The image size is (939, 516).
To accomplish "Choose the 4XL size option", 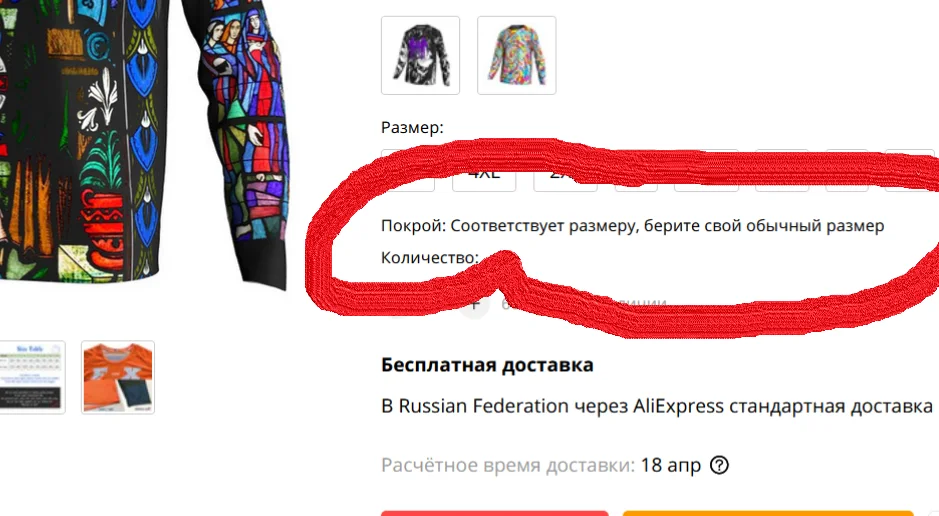I will 484,173.
